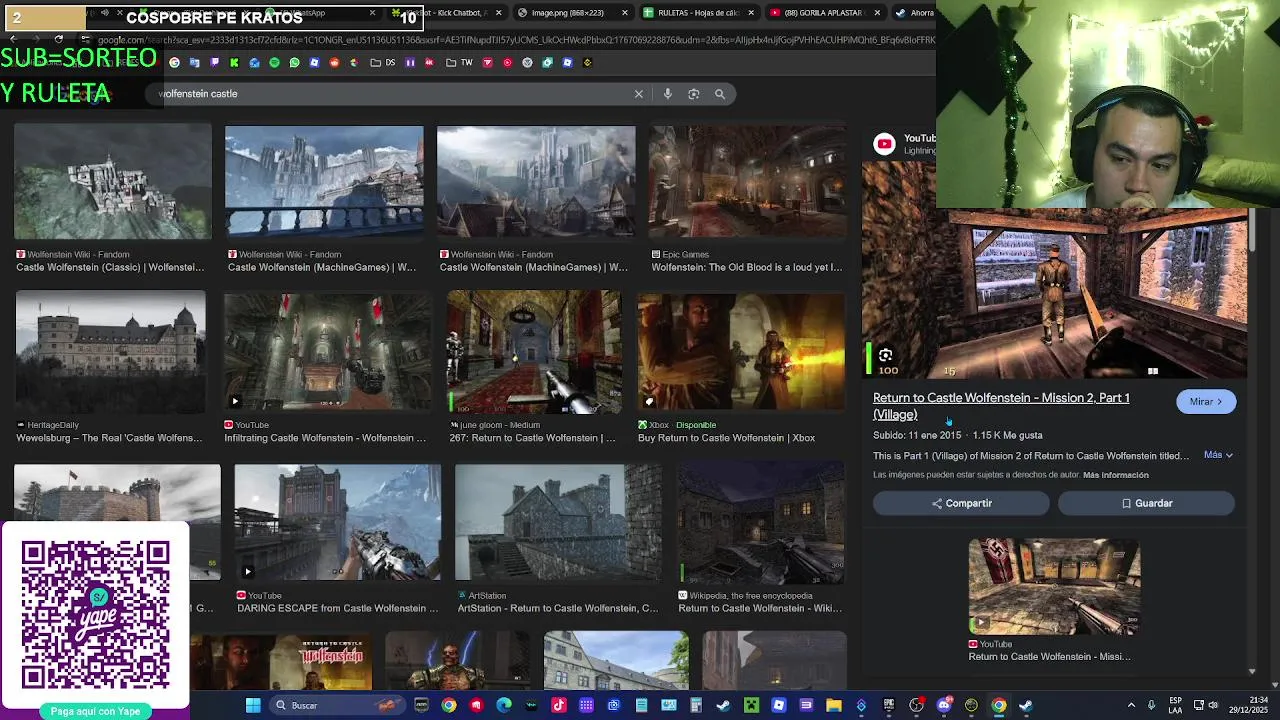Search by image with the Lens icon
Image resolution: width=1280 pixels, height=720 pixels.
pos(694,94)
